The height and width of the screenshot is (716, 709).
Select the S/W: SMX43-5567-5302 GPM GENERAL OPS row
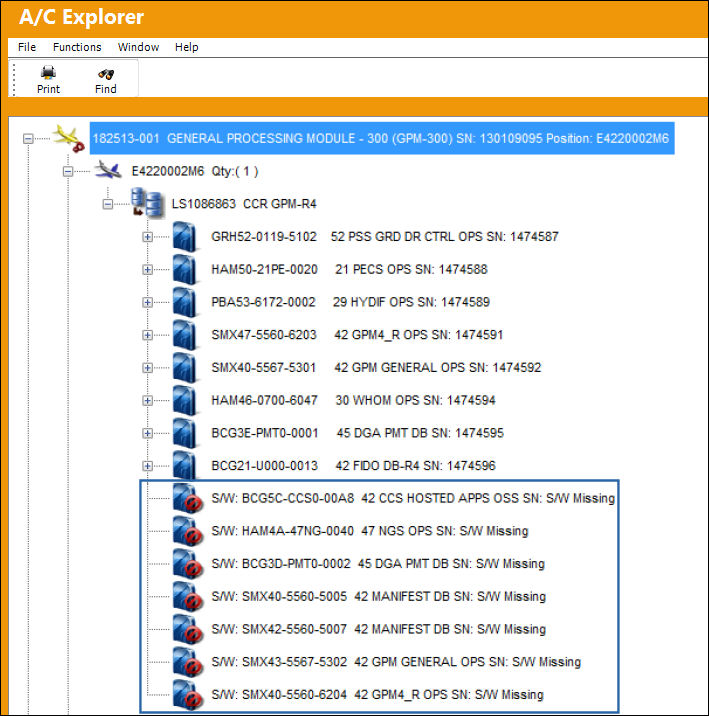(x=396, y=662)
